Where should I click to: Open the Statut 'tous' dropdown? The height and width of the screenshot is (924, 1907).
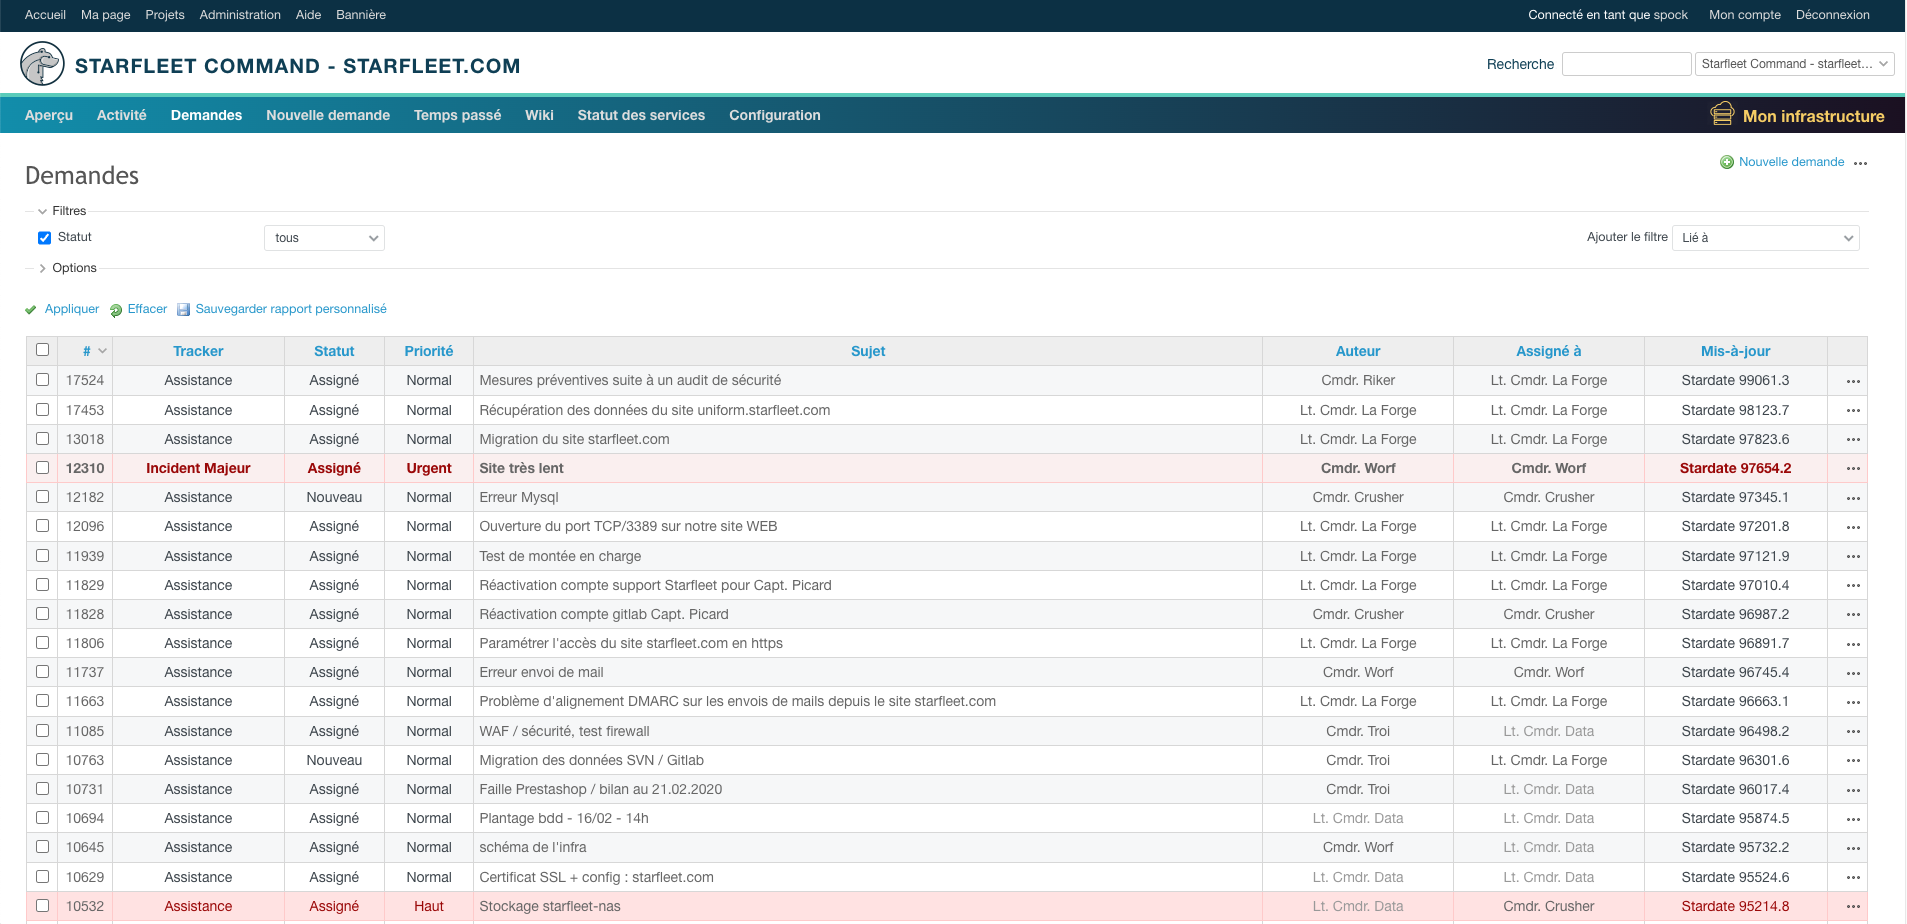pyautogui.click(x=324, y=238)
